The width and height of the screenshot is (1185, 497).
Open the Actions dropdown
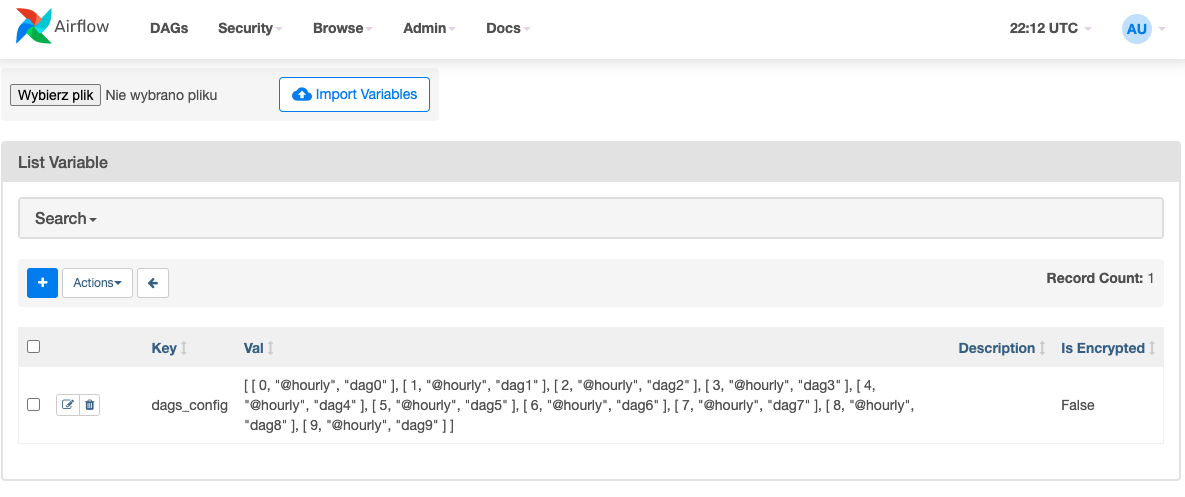coord(97,283)
